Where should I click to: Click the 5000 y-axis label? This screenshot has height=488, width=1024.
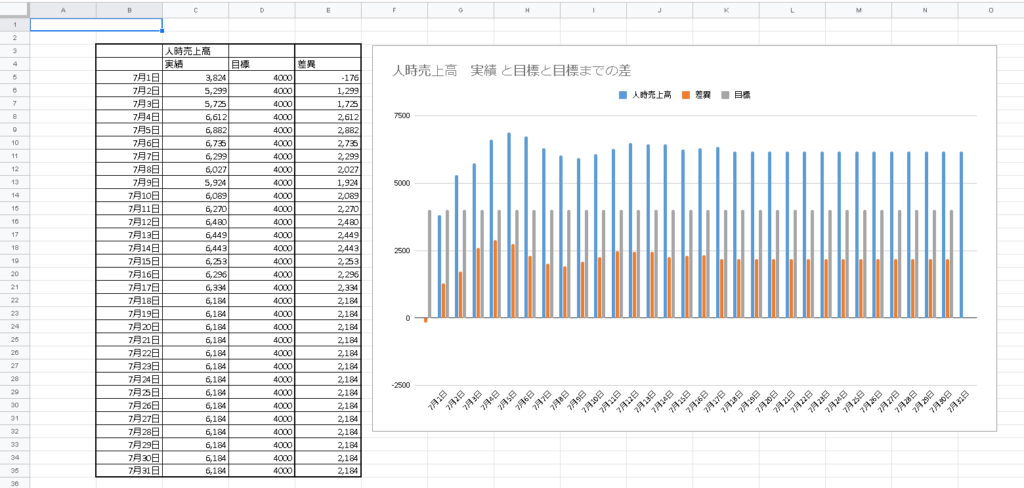(x=400, y=184)
